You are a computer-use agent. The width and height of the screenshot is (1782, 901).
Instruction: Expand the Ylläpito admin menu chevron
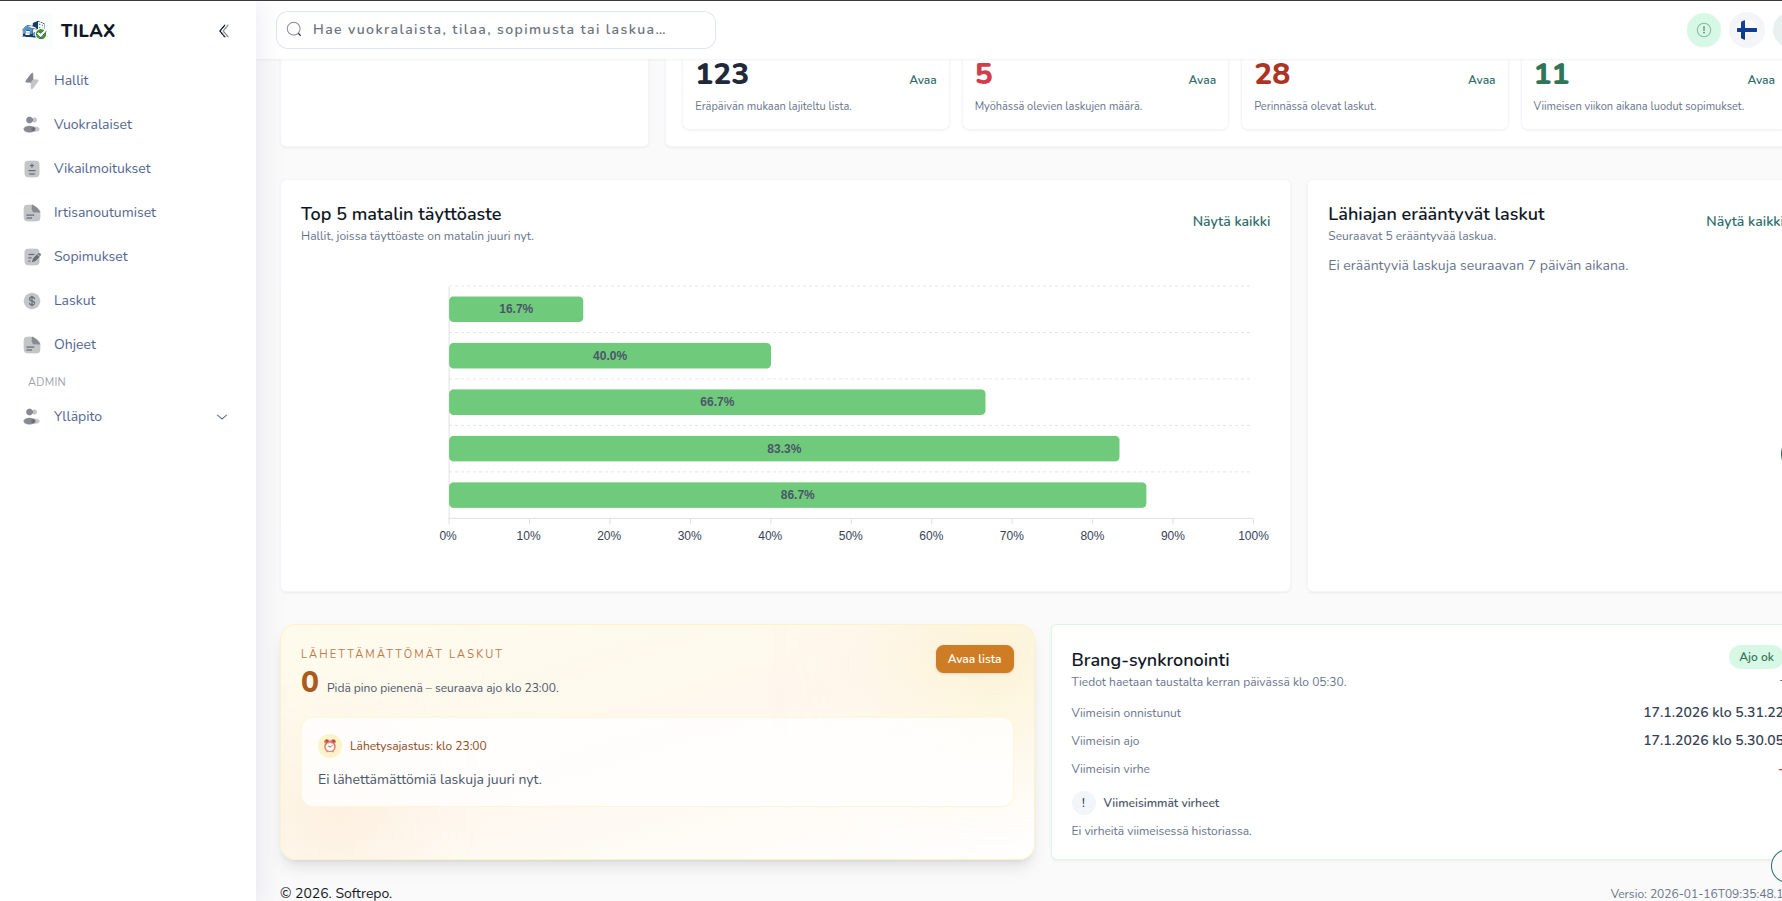222,417
